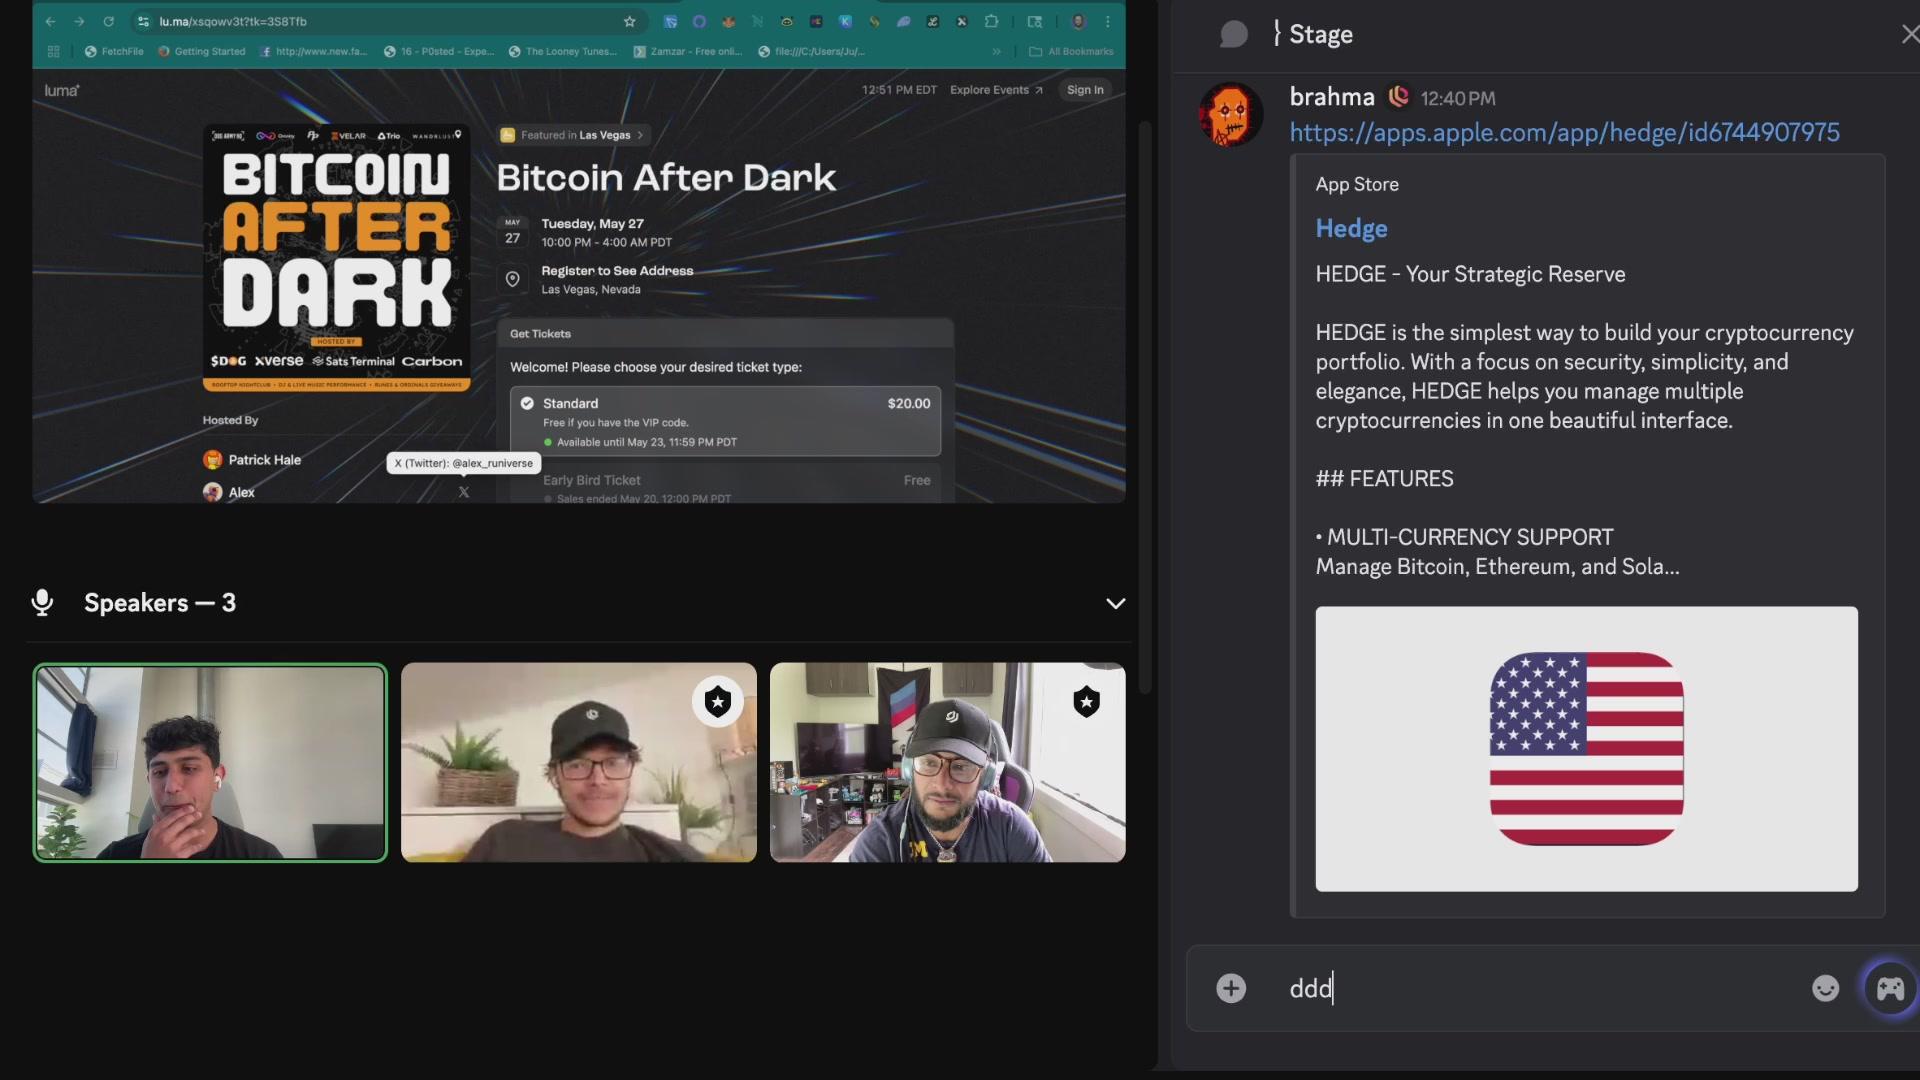This screenshot has height=1080, width=1920.
Task: Open the All Bookmarks folder
Action: 1071,51
